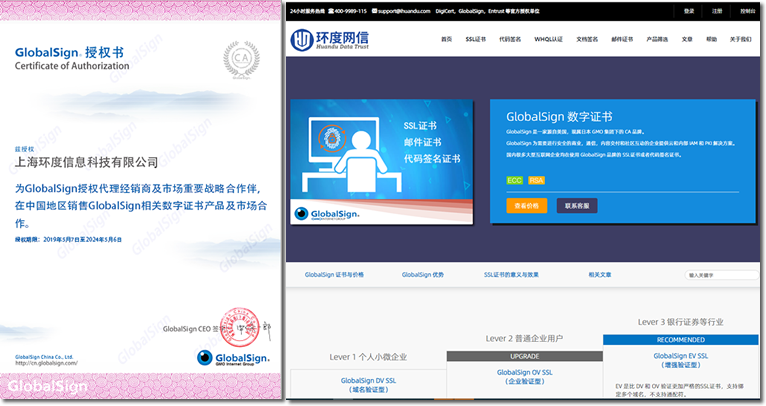Switch to GlobalSign 证书与价格 tab
The width and height of the screenshot is (766, 406).
(x=334, y=275)
